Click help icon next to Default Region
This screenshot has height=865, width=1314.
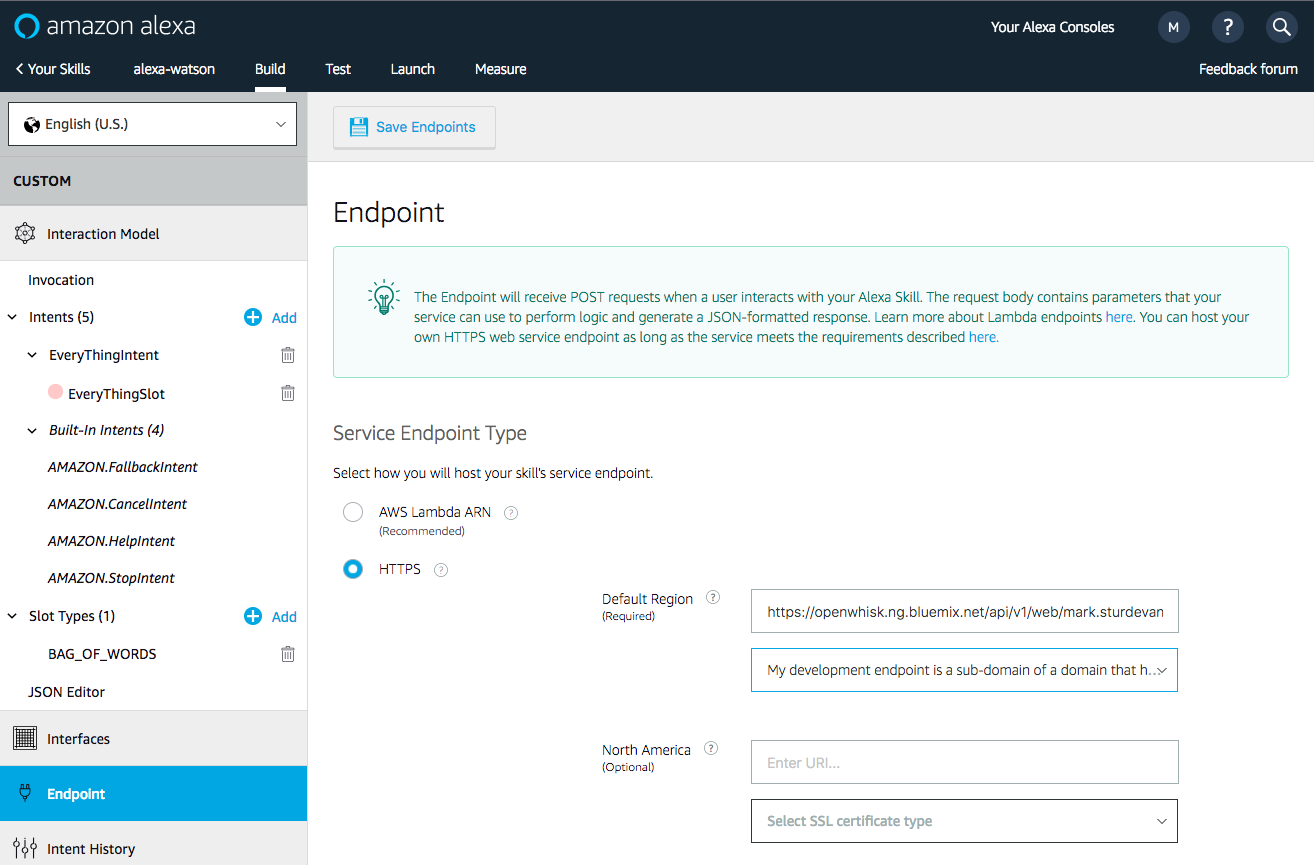pyautogui.click(x=713, y=597)
